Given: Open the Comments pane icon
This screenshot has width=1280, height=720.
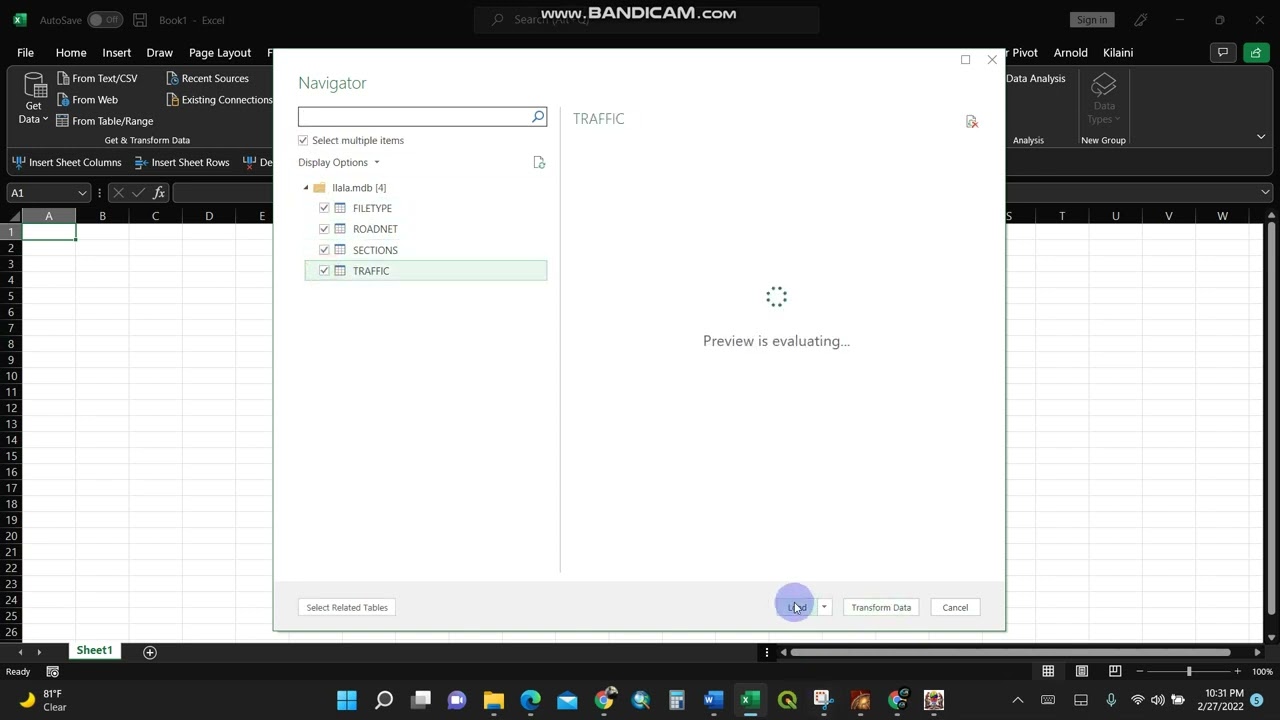Looking at the screenshot, I should pyautogui.click(x=1221, y=53).
